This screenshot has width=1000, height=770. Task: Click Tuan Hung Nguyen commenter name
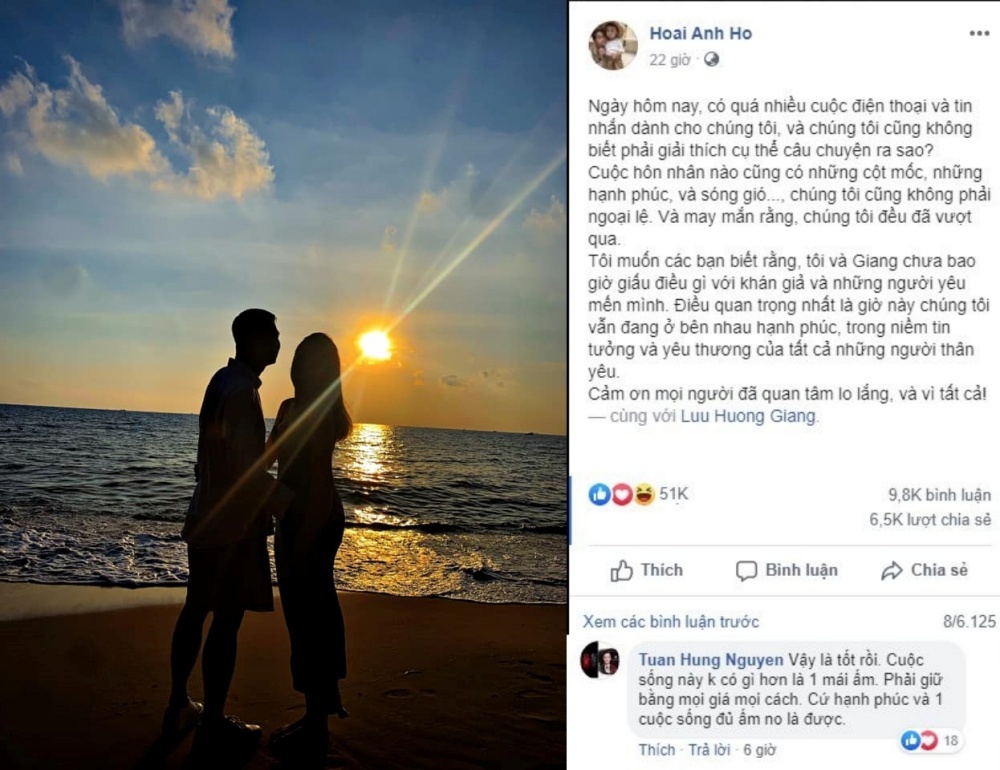point(711,660)
